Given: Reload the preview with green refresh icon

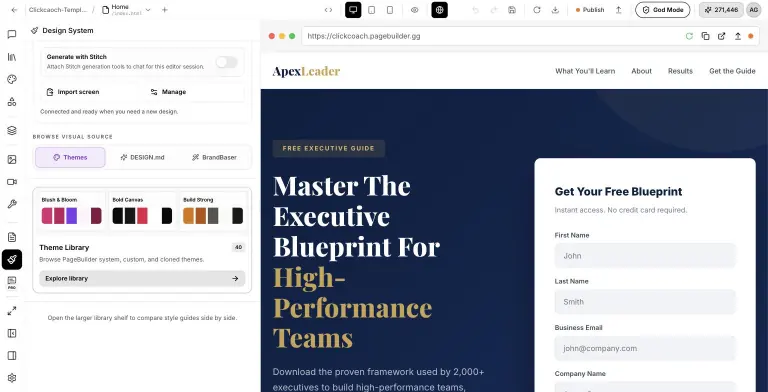Looking at the screenshot, I should click(x=689, y=36).
